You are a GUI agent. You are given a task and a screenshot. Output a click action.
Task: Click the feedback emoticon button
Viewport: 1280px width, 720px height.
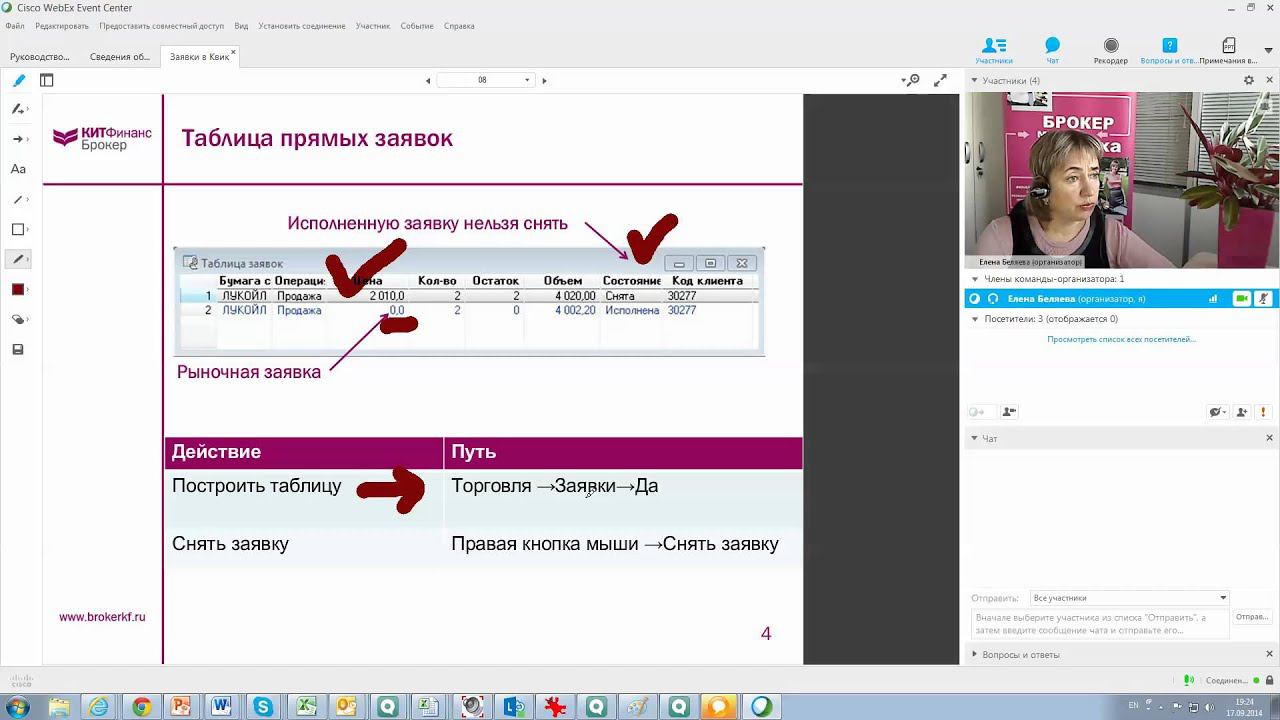1217,412
